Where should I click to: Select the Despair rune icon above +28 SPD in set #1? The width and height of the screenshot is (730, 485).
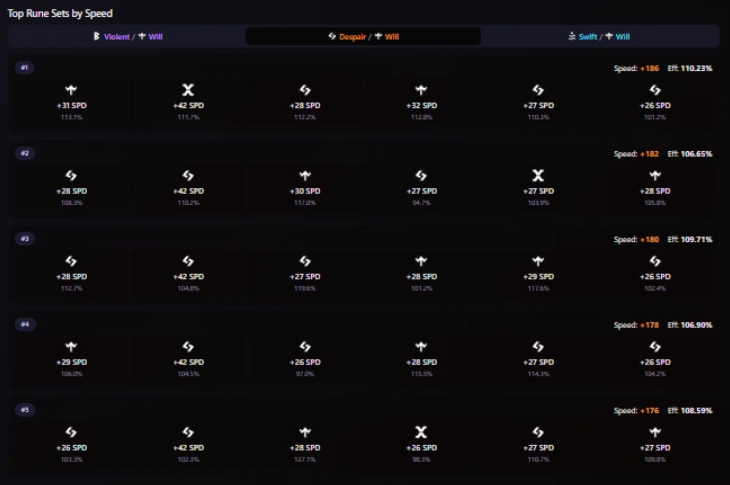tap(305, 90)
